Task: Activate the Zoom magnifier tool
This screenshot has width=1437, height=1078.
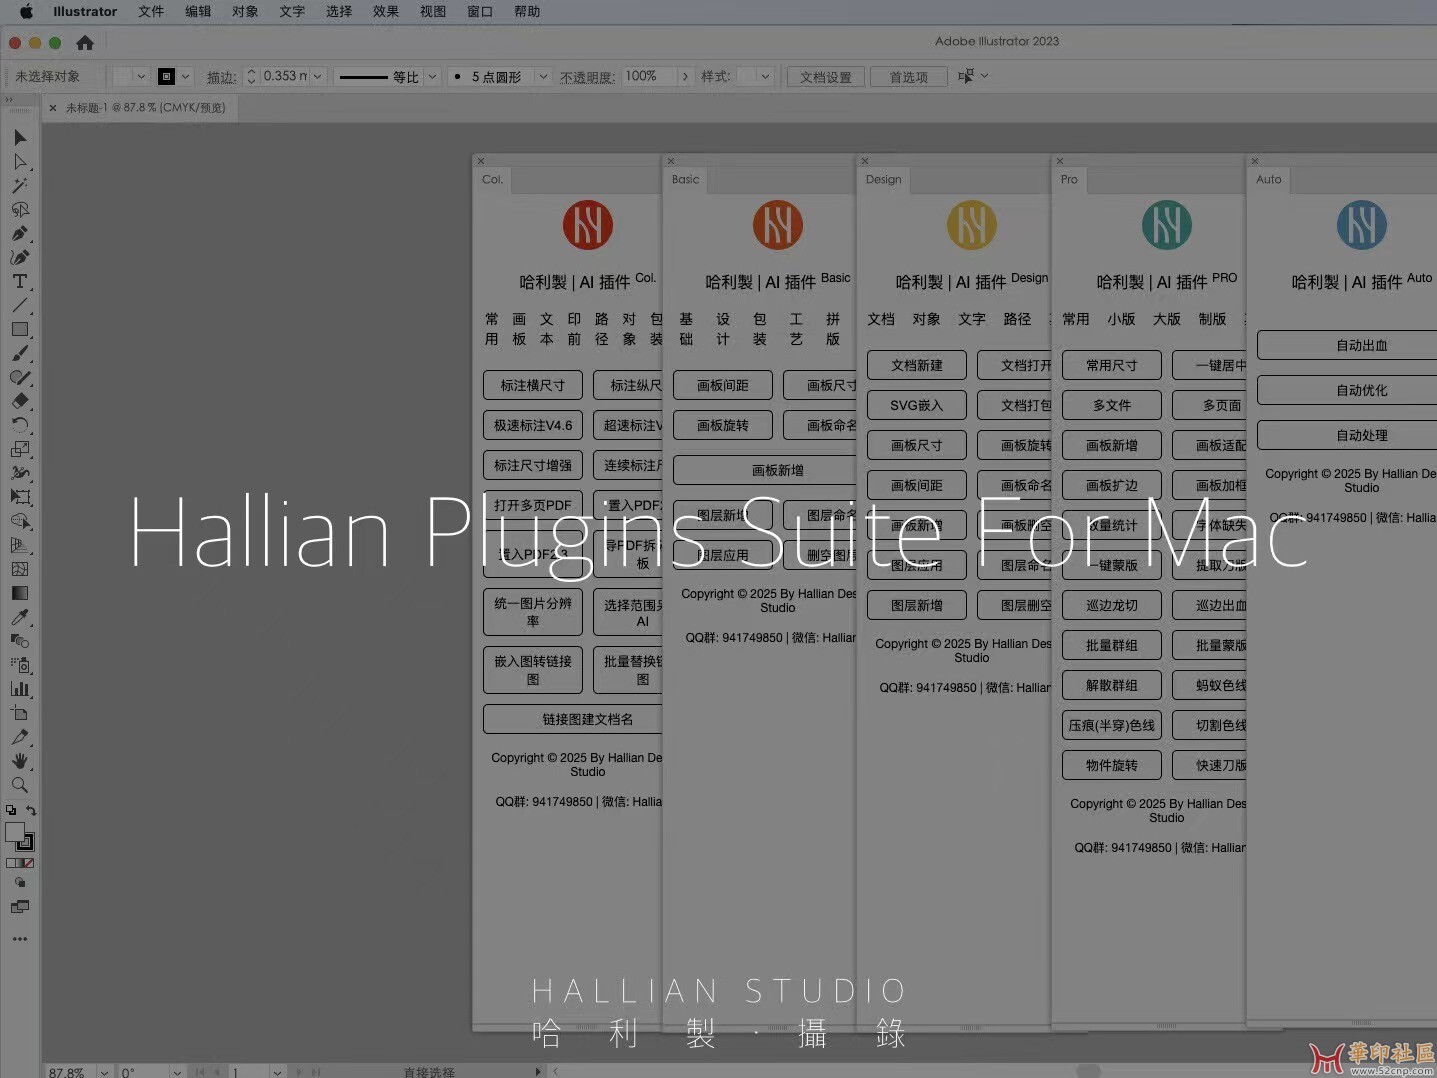Action: (x=20, y=785)
